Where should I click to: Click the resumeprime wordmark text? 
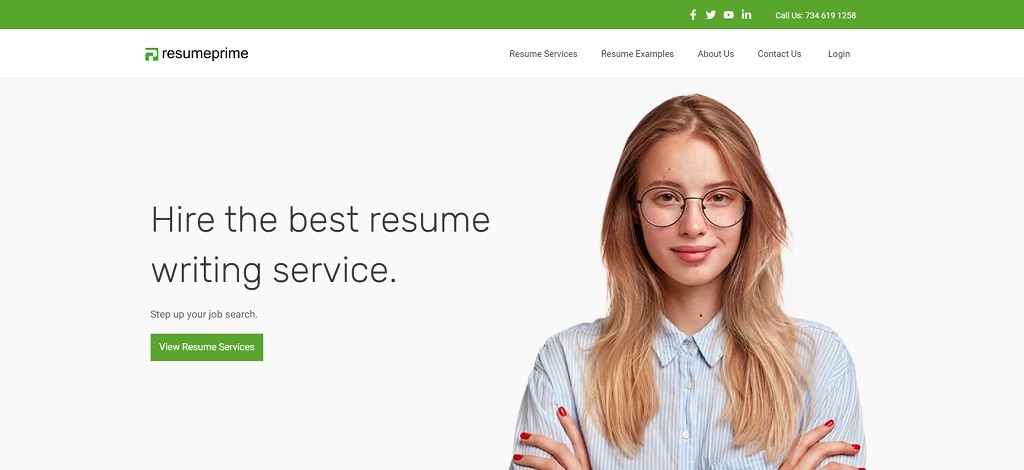coord(205,54)
